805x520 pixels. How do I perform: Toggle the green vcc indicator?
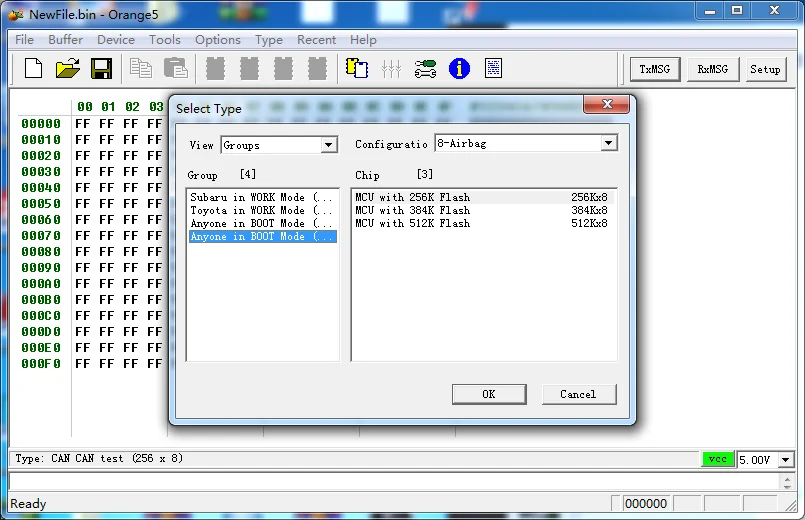click(717, 459)
